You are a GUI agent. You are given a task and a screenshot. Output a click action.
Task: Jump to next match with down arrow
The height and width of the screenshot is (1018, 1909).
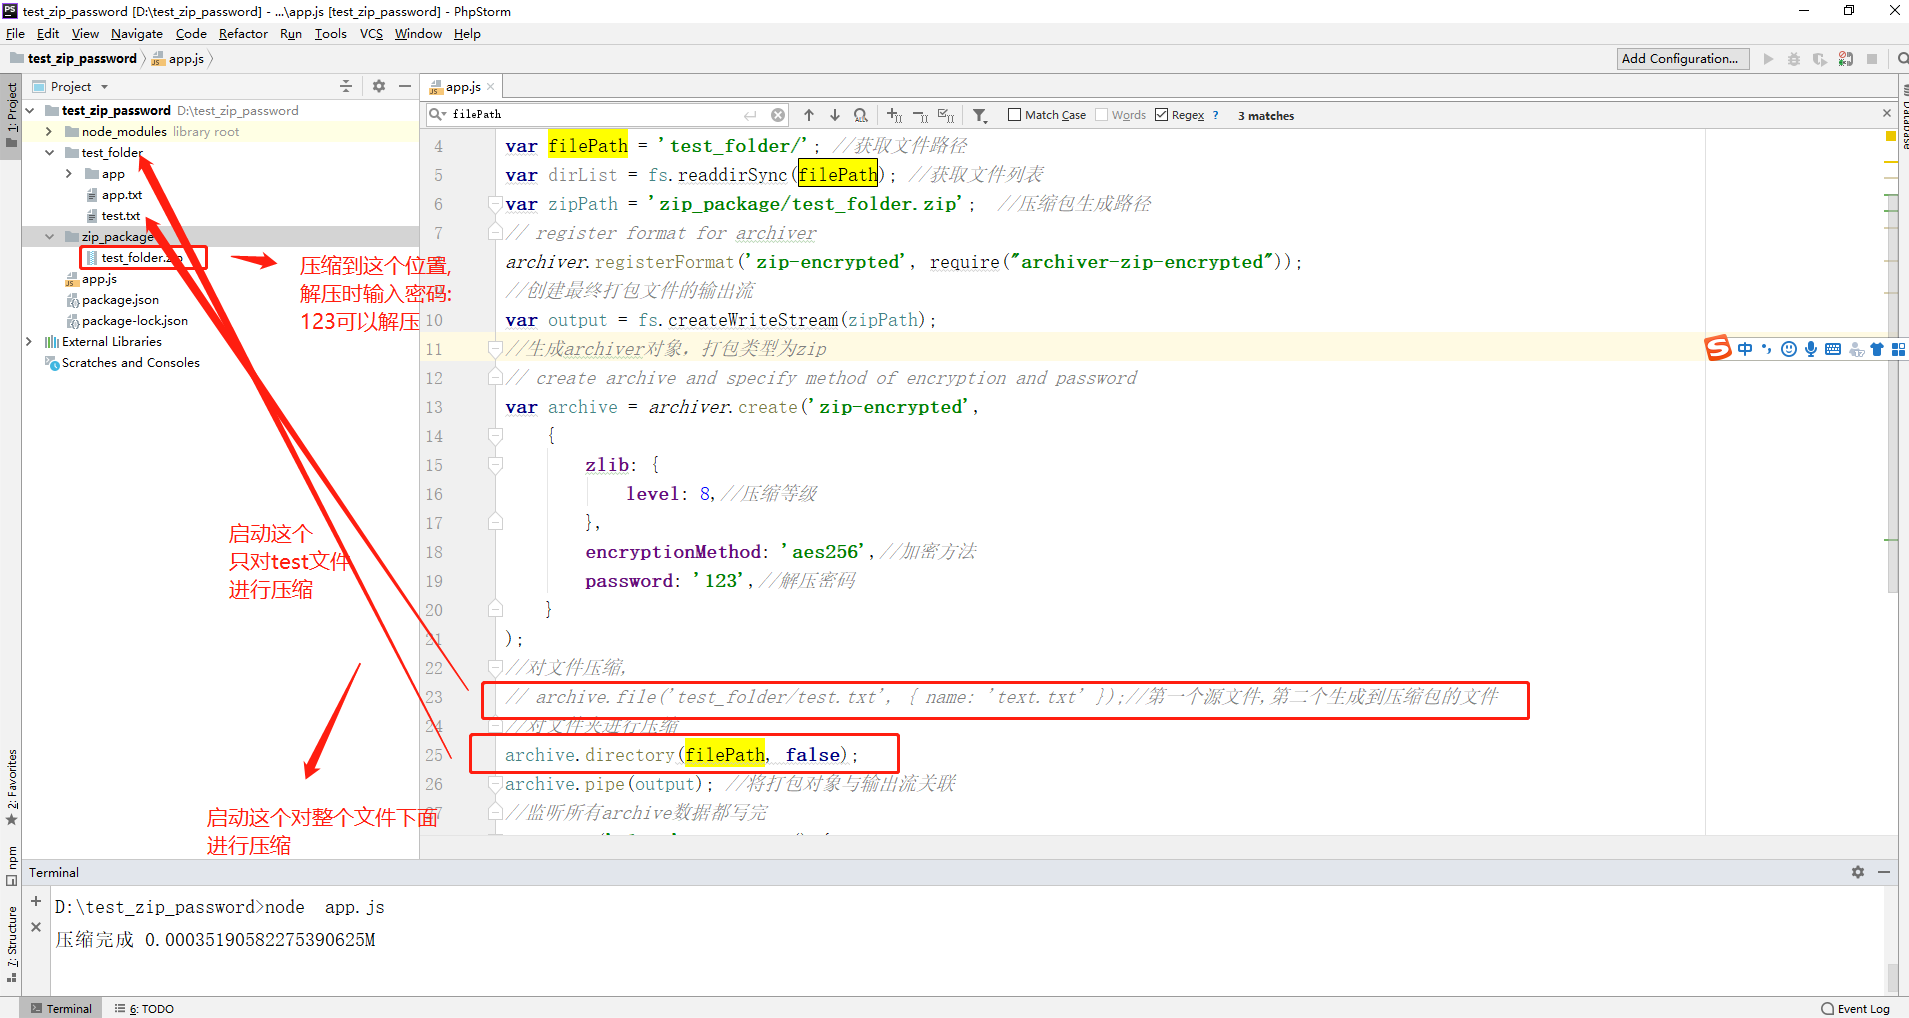(835, 115)
